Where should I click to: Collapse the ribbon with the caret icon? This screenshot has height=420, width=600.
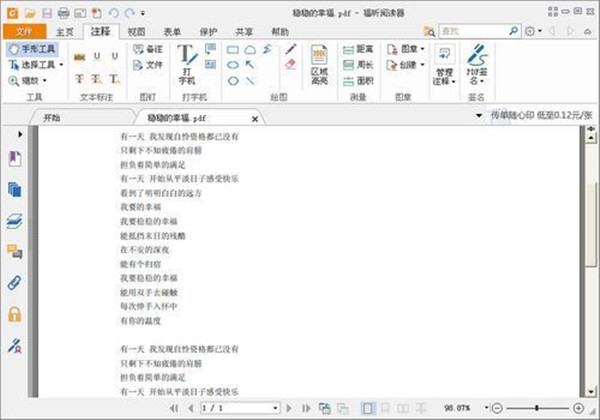click(x=587, y=31)
